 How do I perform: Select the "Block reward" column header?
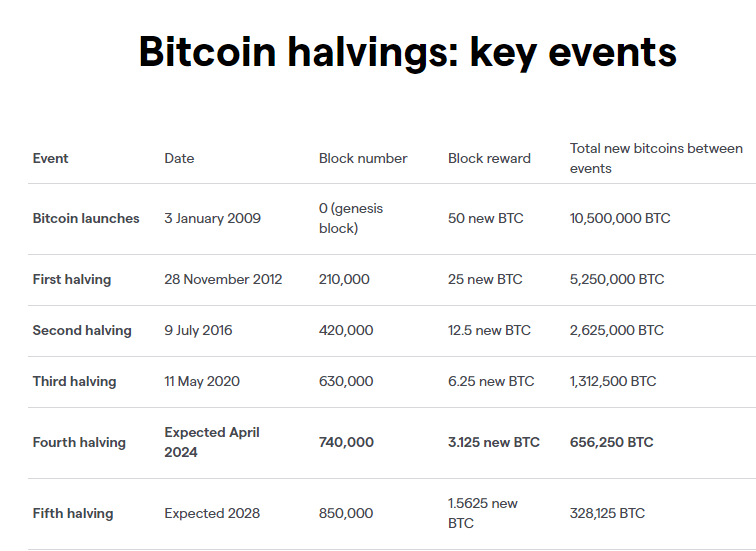point(489,158)
